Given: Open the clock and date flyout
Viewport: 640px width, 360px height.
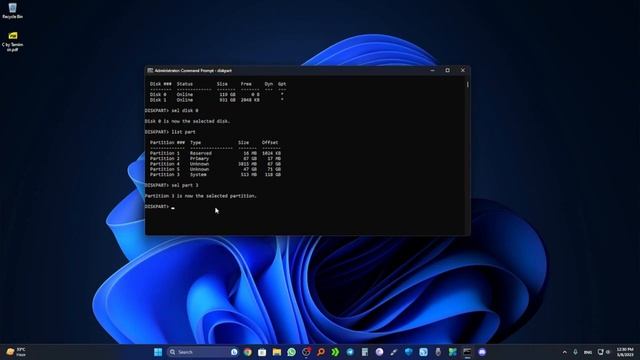Looking at the screenshot, I should [x=625, y=352].
